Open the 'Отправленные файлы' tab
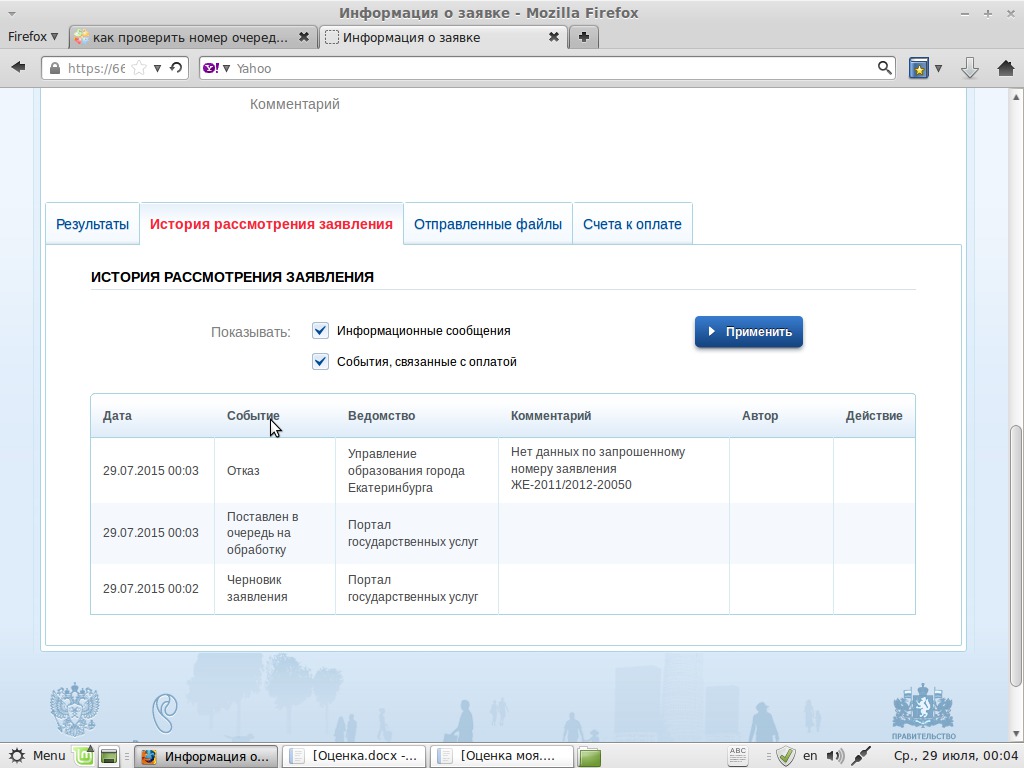The height and width of the screenshot is (768, 1024). point(488,224)
